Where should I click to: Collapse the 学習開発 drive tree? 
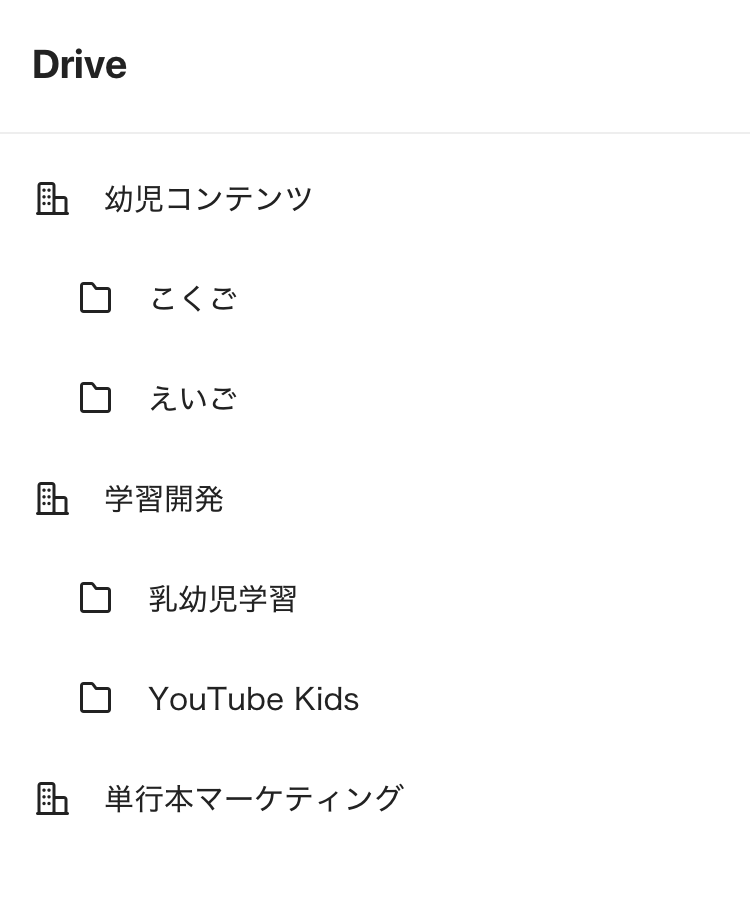coord(52,498)
